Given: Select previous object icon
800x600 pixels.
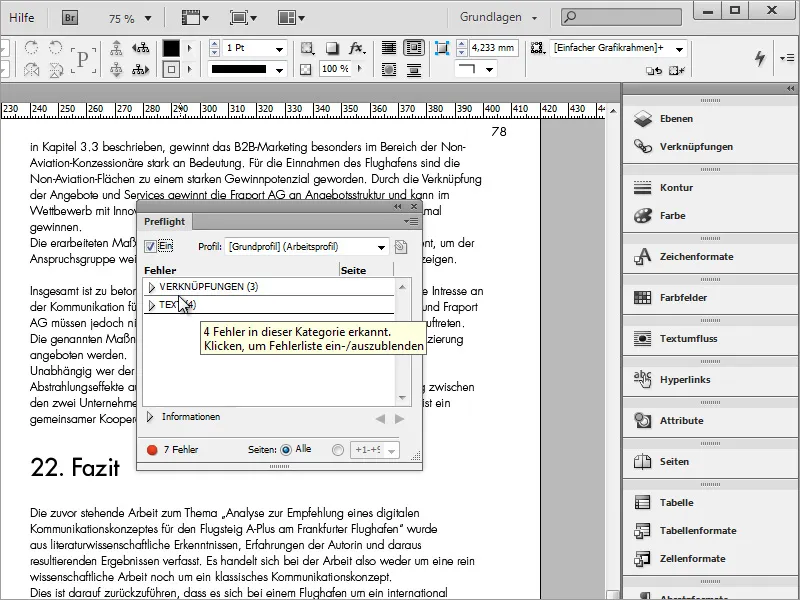Looking at the screenshot, I should coord(140,48).
